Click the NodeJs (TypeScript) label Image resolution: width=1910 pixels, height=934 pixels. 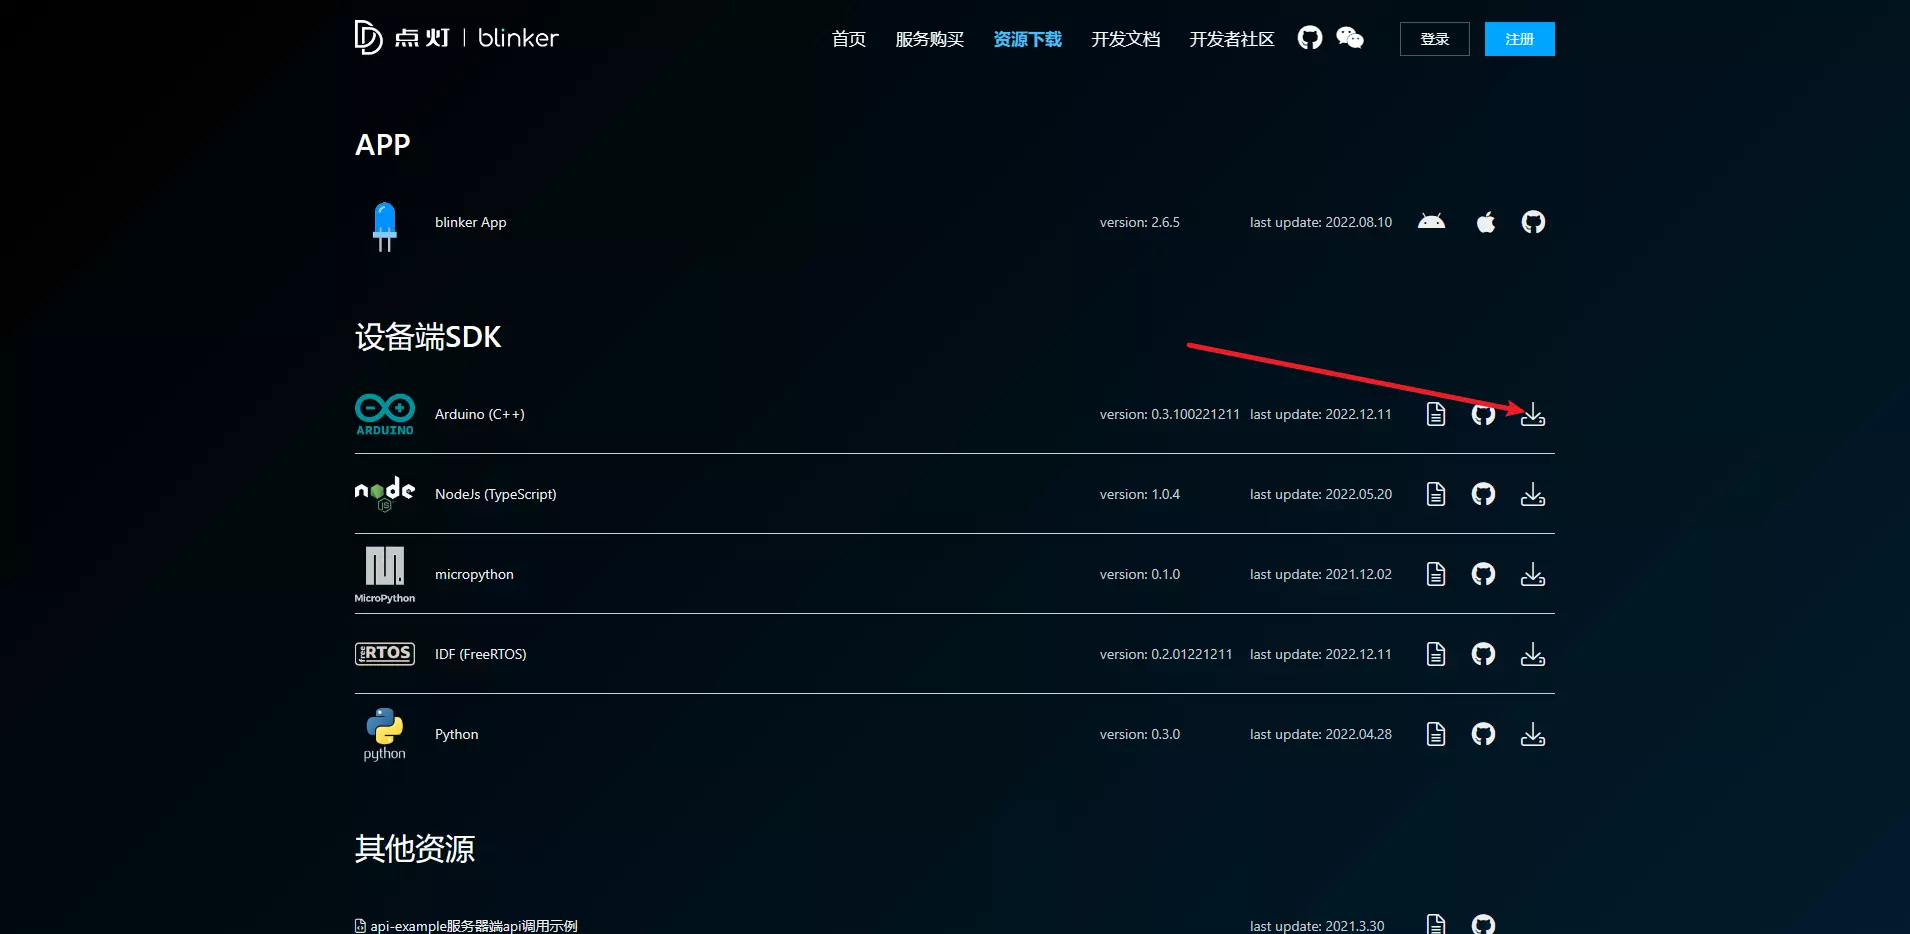coord(496,494)
